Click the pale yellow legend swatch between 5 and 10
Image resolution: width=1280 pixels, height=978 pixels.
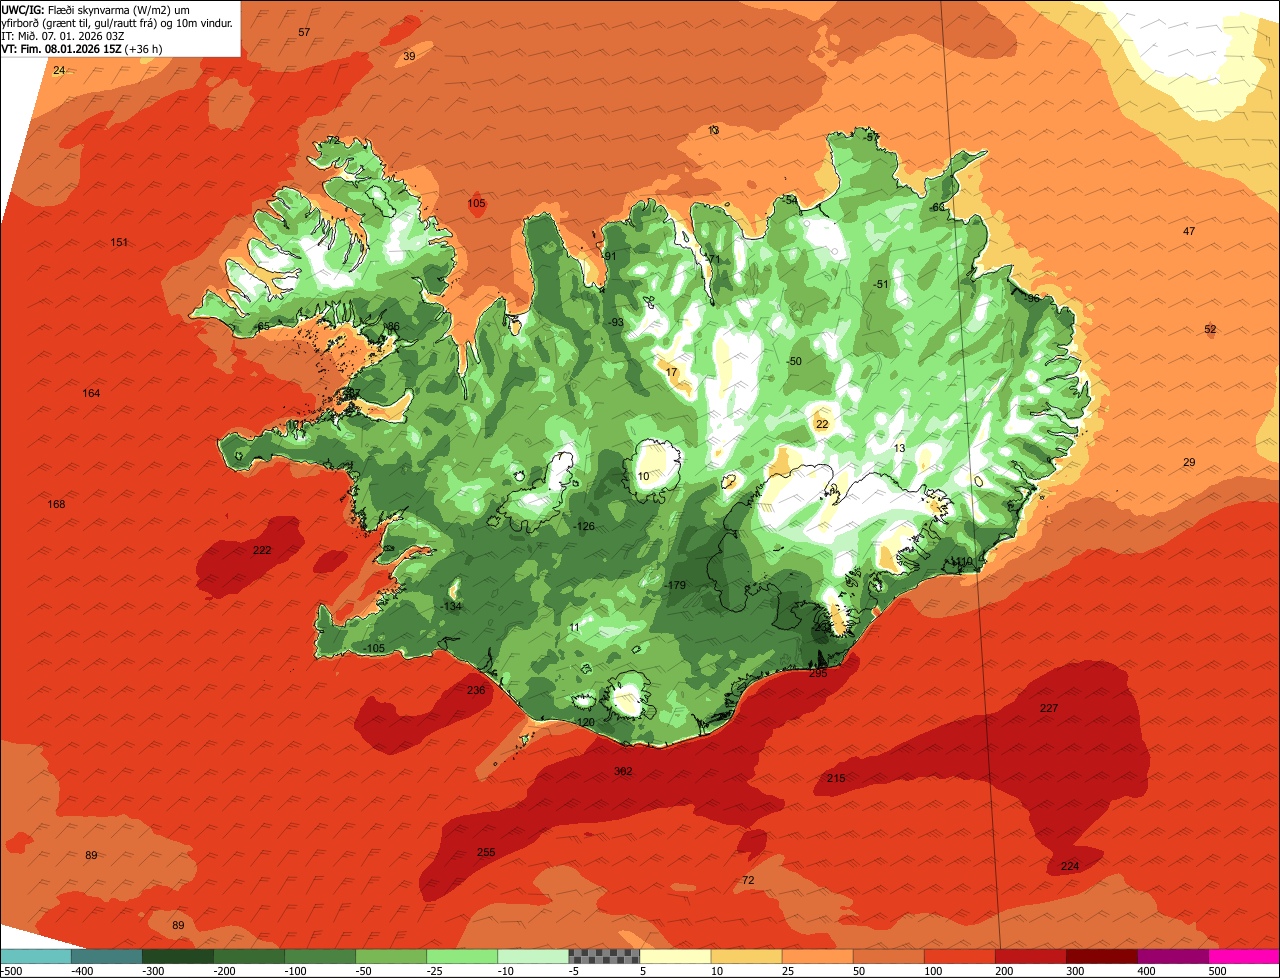[x=675, y=956]
